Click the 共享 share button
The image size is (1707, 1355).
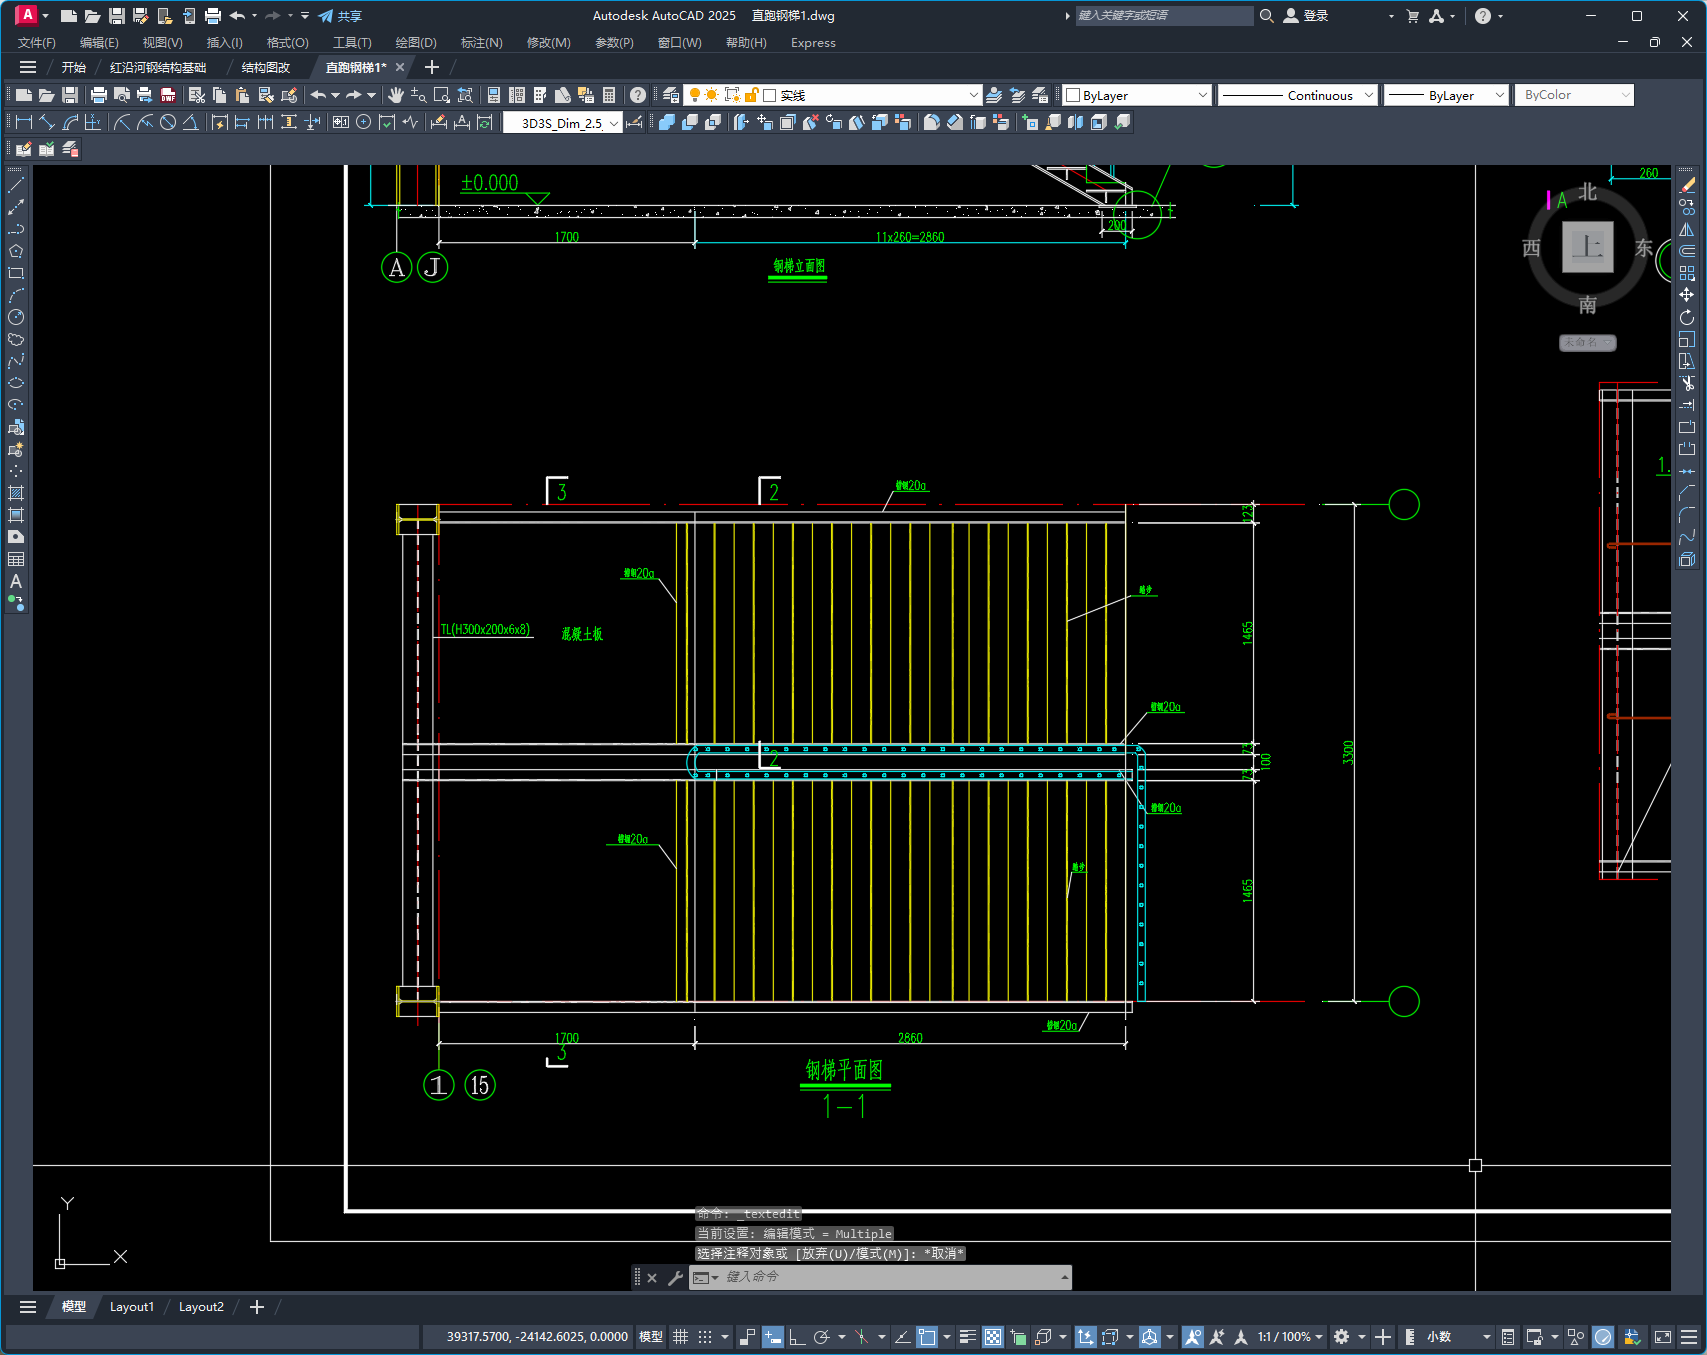[x=340, y=16]
